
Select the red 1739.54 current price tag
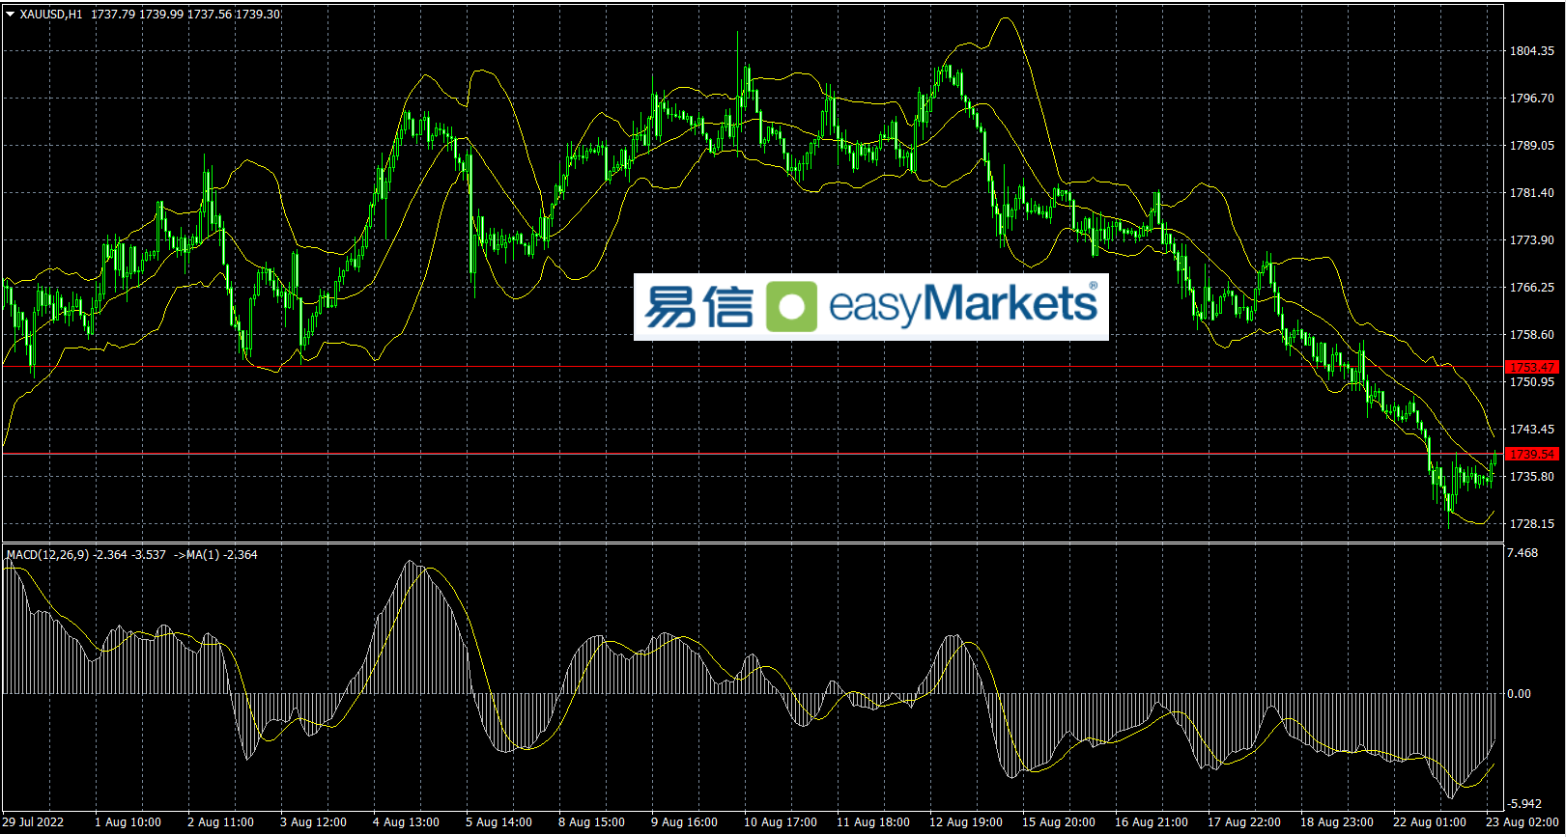[x=1530, y=454]
